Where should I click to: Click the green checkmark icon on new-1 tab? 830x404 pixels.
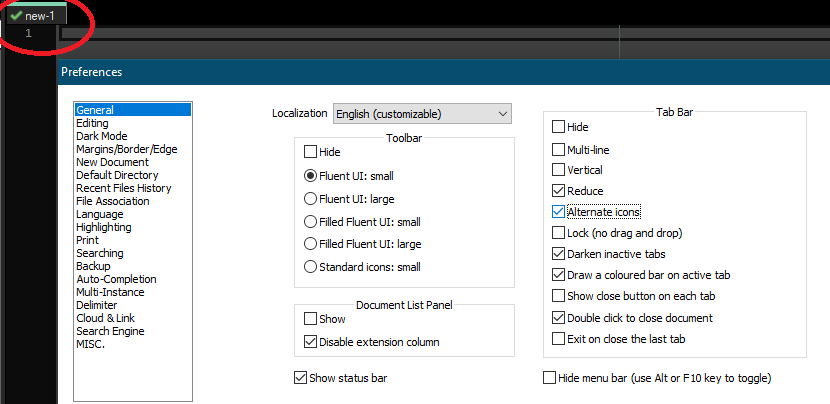pyautogui.click(x=16, y=16)
